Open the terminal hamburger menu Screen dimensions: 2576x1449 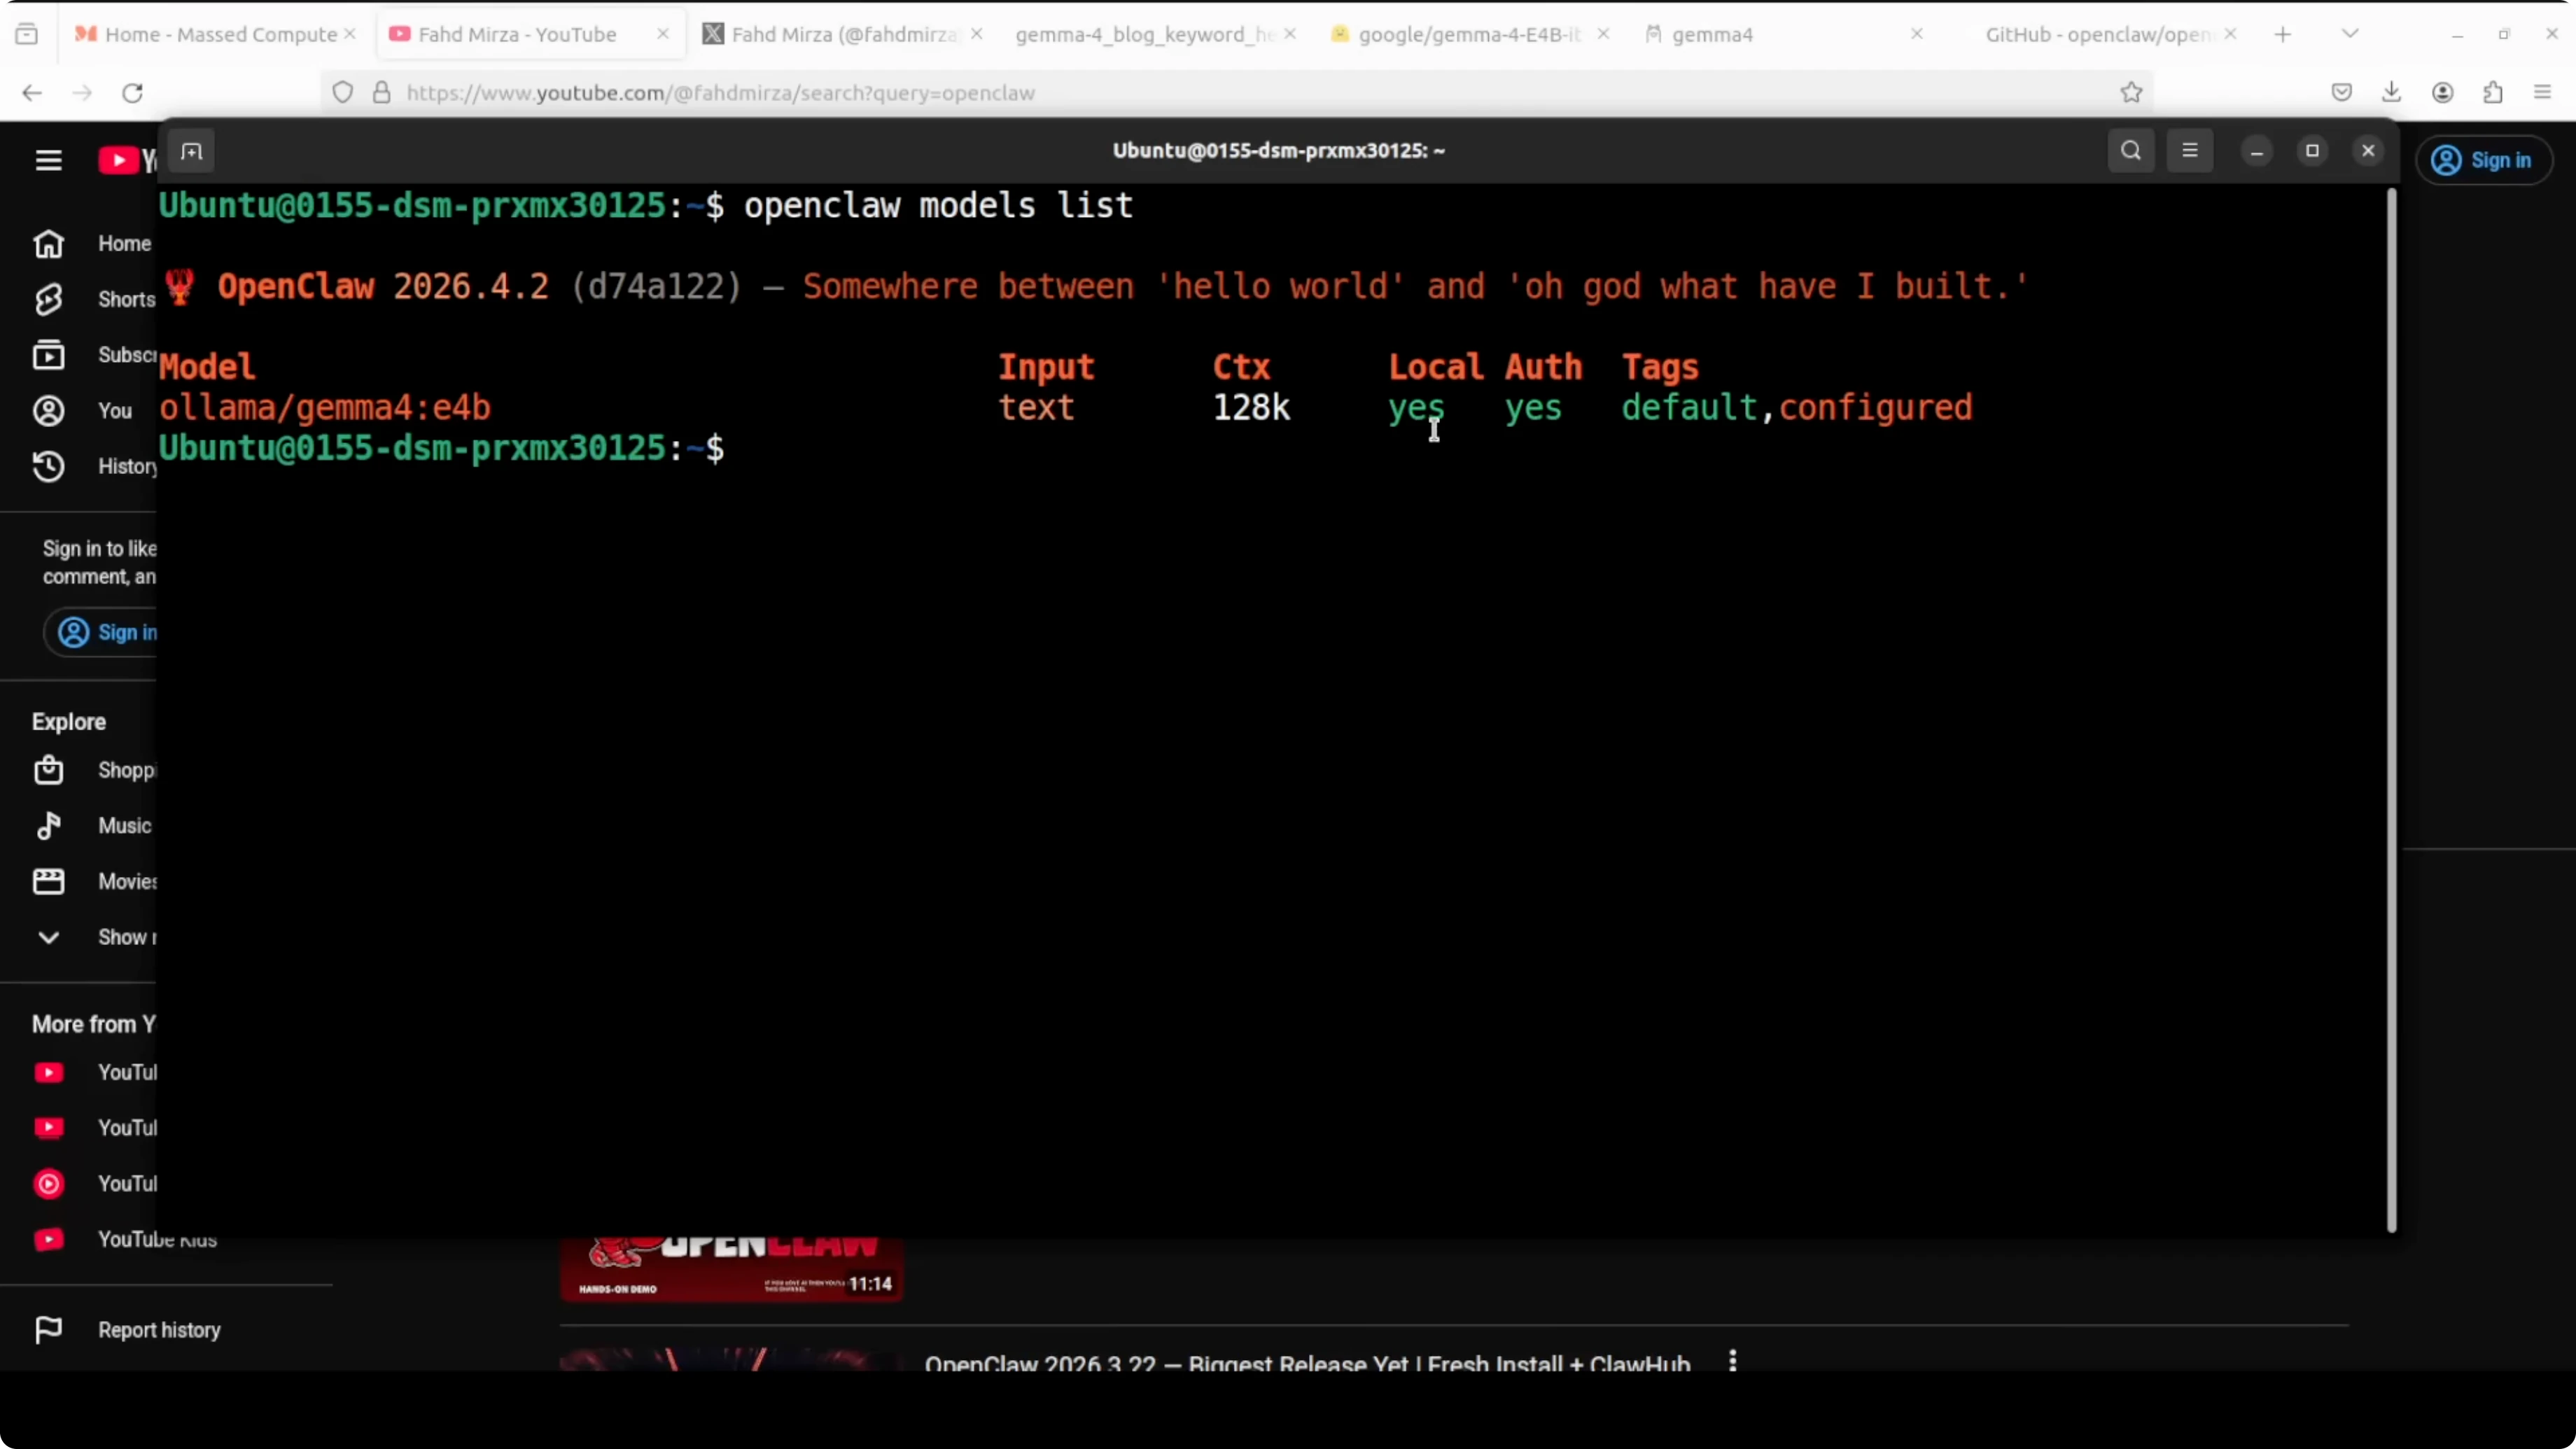pyautogui.click(x=2190, y=151)
